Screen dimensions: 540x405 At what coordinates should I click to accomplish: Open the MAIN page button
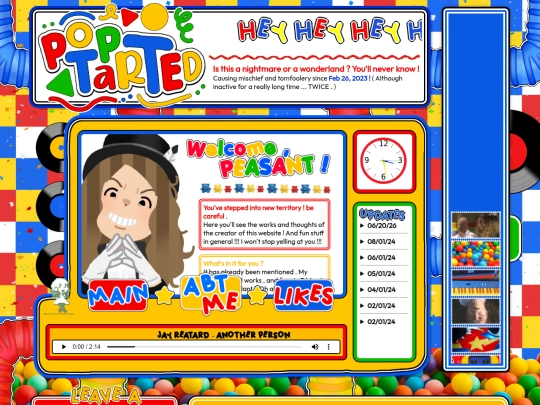[x=118, y=295]
